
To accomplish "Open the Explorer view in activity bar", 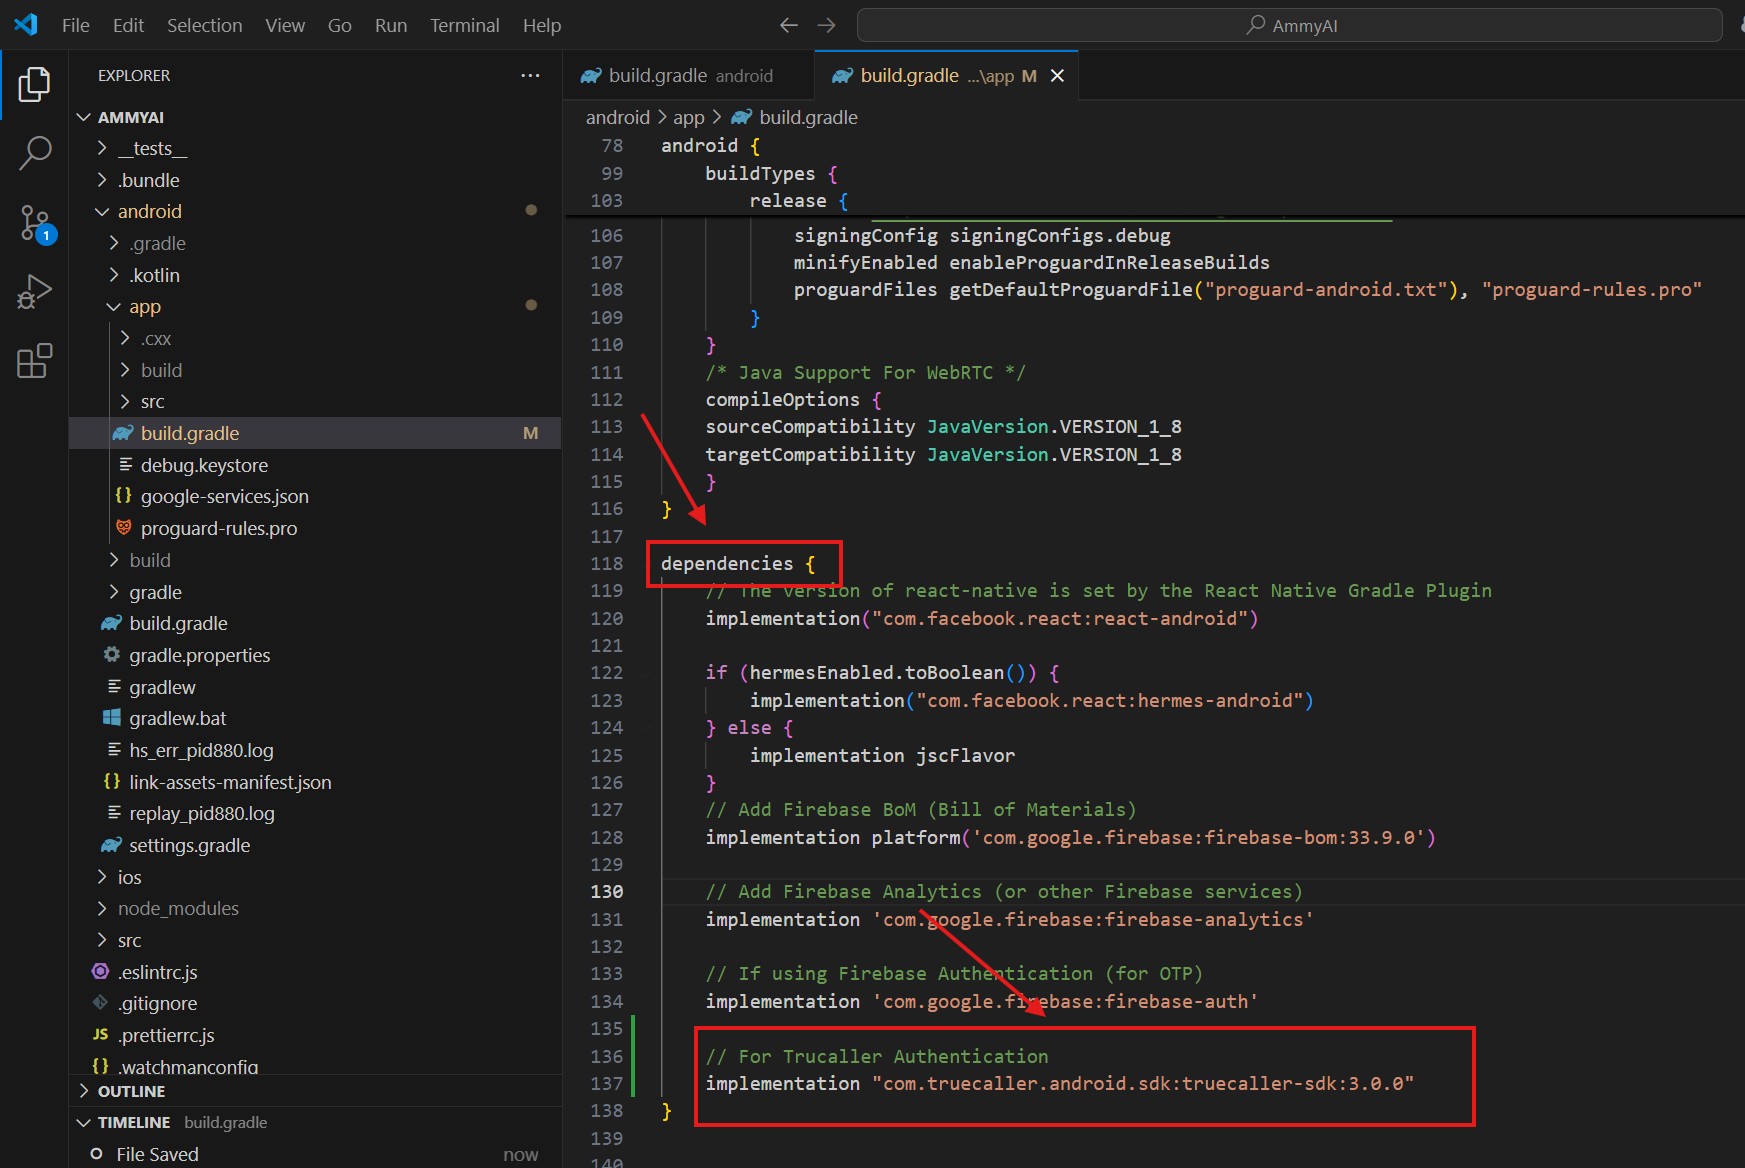I will click(34, 85).
